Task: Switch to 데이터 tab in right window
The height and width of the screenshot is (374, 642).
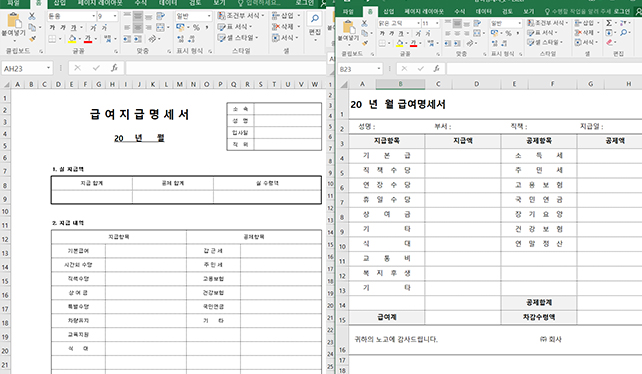Action: 483,11
